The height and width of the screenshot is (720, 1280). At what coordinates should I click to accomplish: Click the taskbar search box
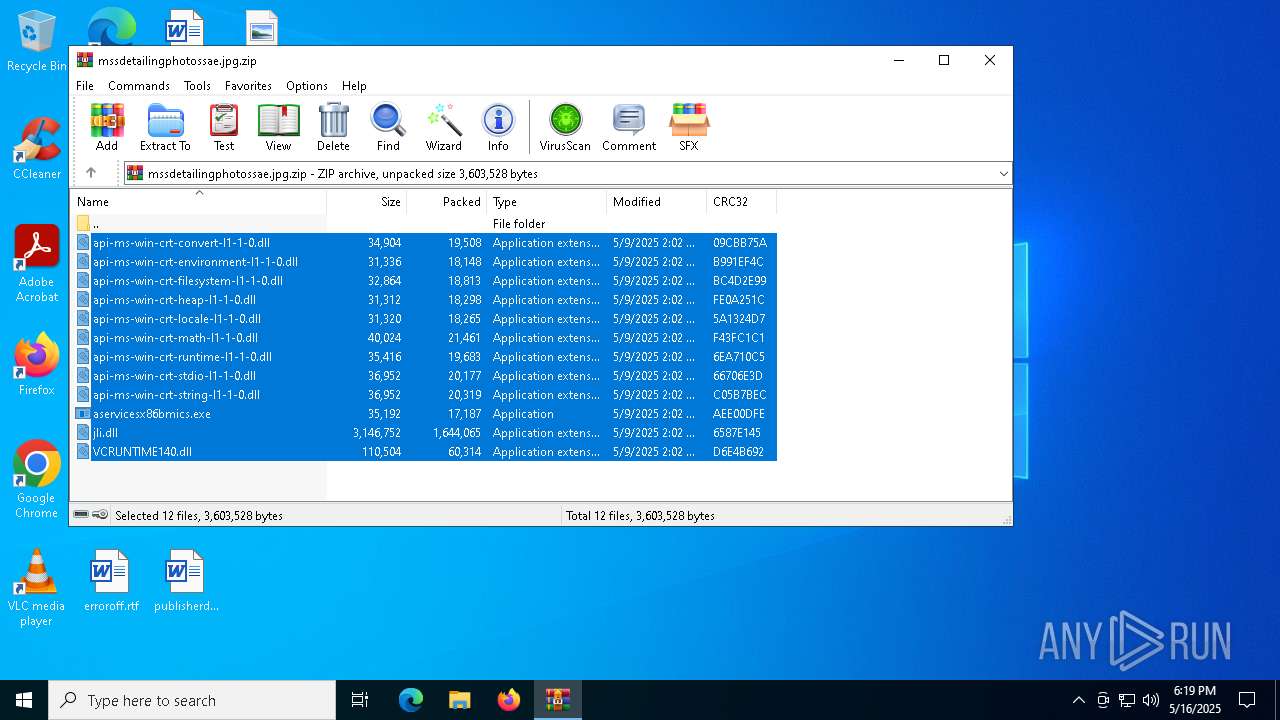click(192, 700)
